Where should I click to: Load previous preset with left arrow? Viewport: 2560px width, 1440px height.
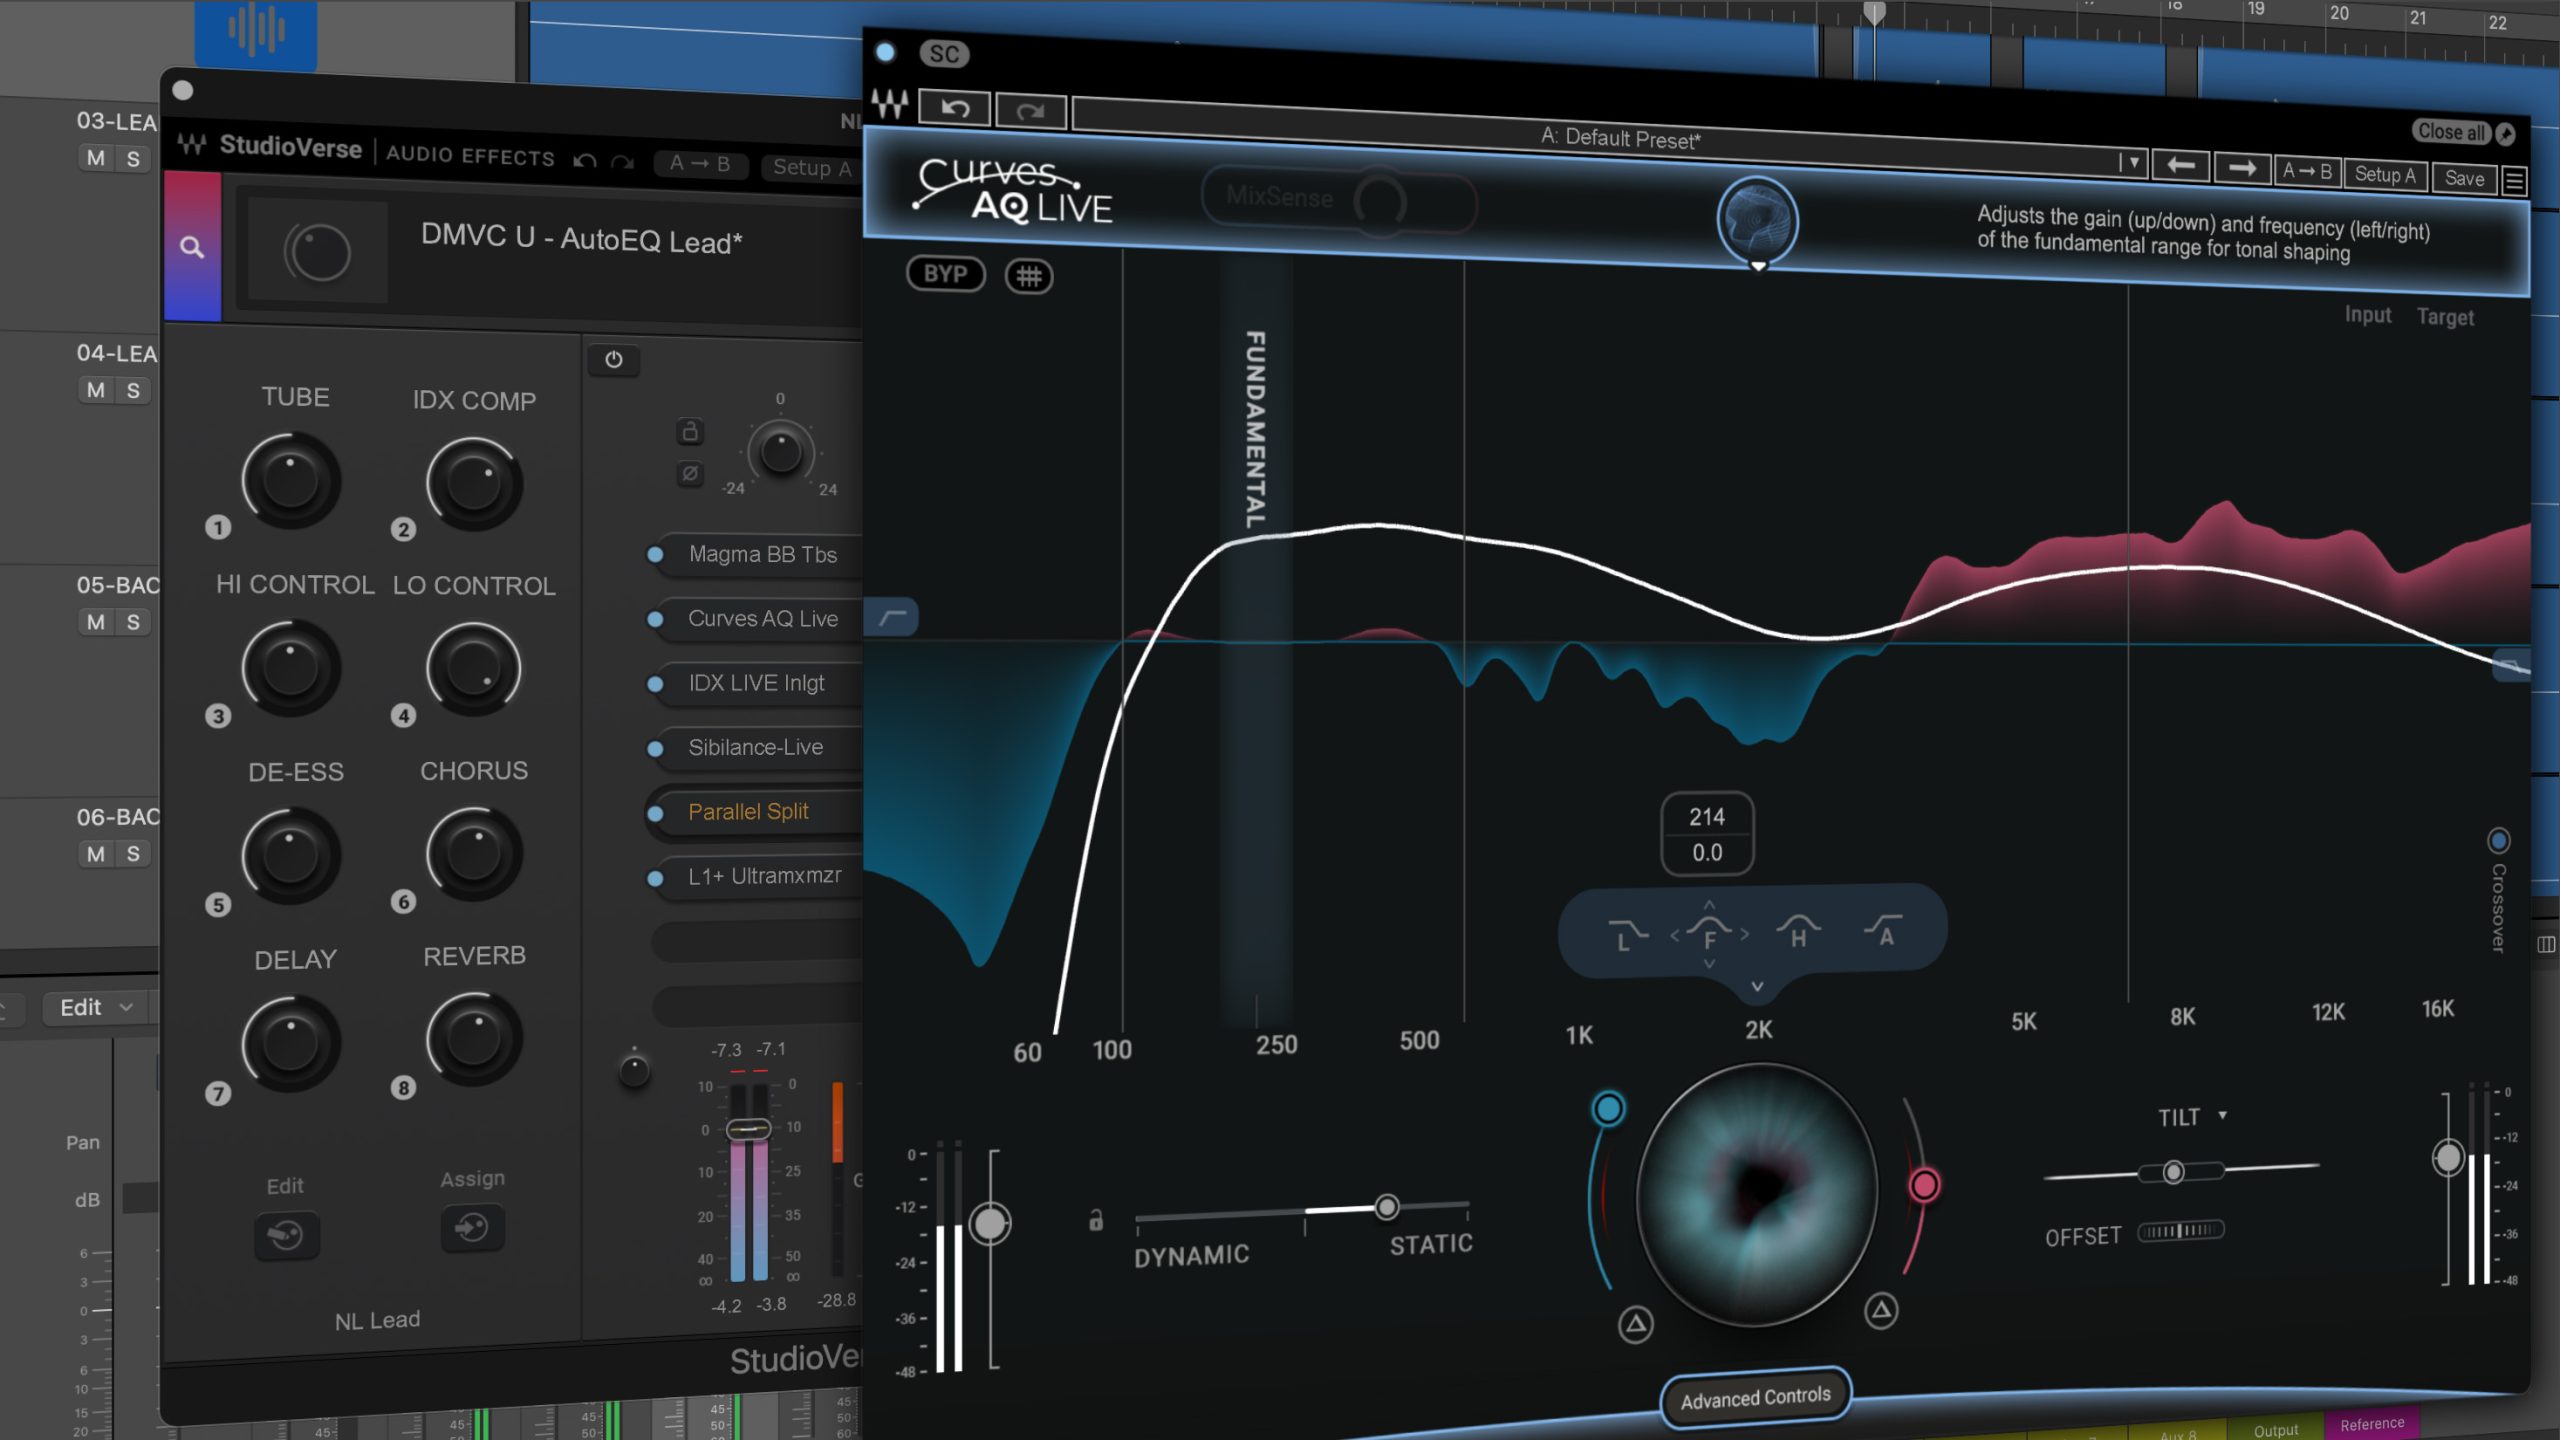click(2180, 165)
